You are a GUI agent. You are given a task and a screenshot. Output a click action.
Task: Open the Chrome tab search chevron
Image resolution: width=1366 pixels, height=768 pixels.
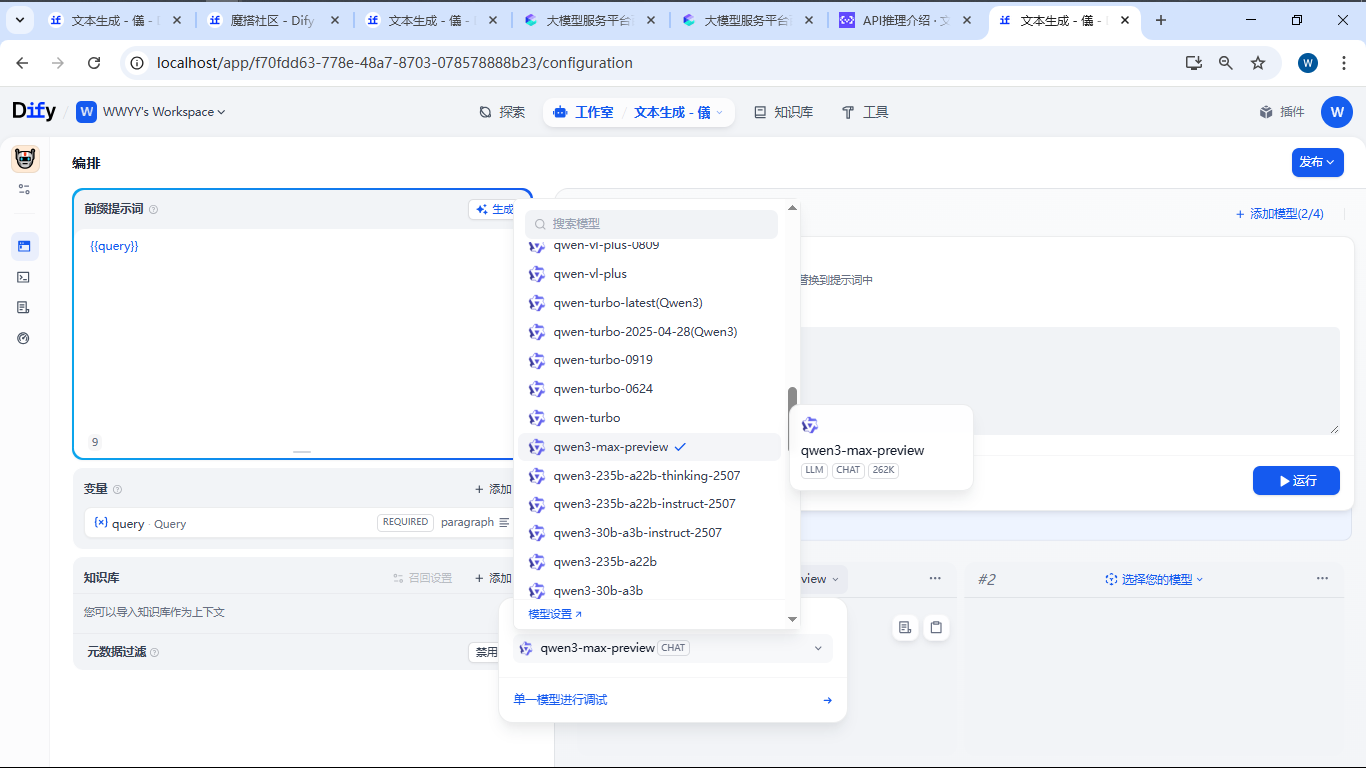[x=20, y=20]
